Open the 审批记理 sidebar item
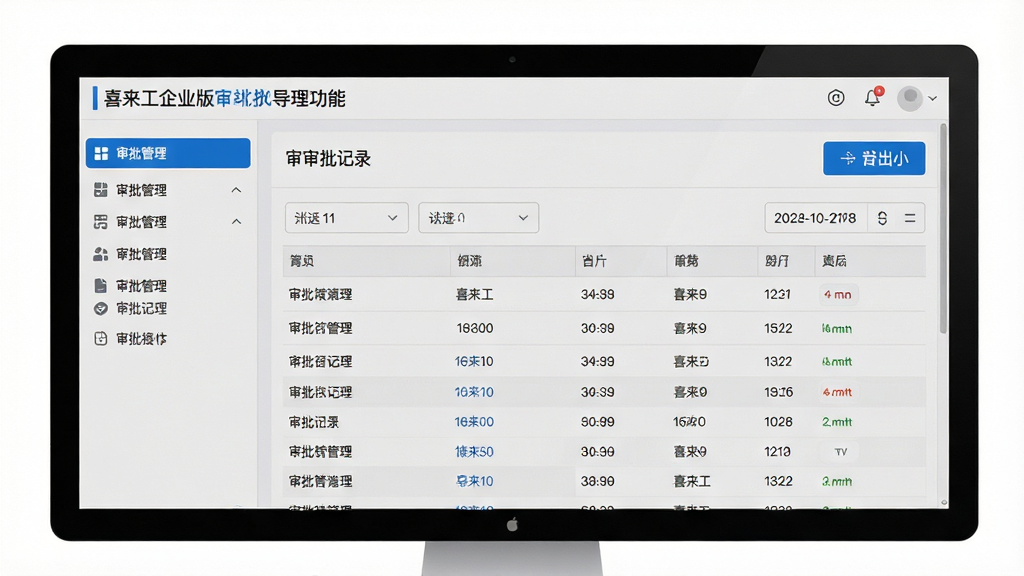Viewport: 1024px width, 576px height. pos(141,308)
